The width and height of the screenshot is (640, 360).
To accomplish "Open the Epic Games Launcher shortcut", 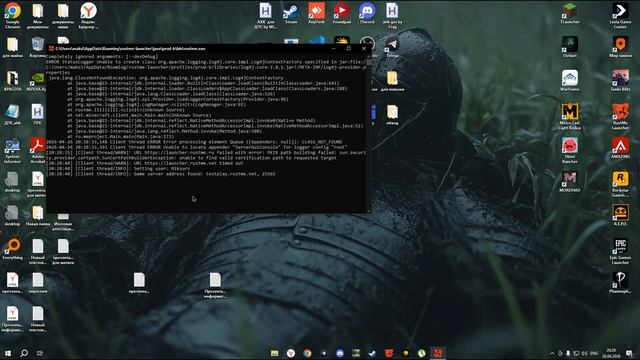I will [620, 251].
